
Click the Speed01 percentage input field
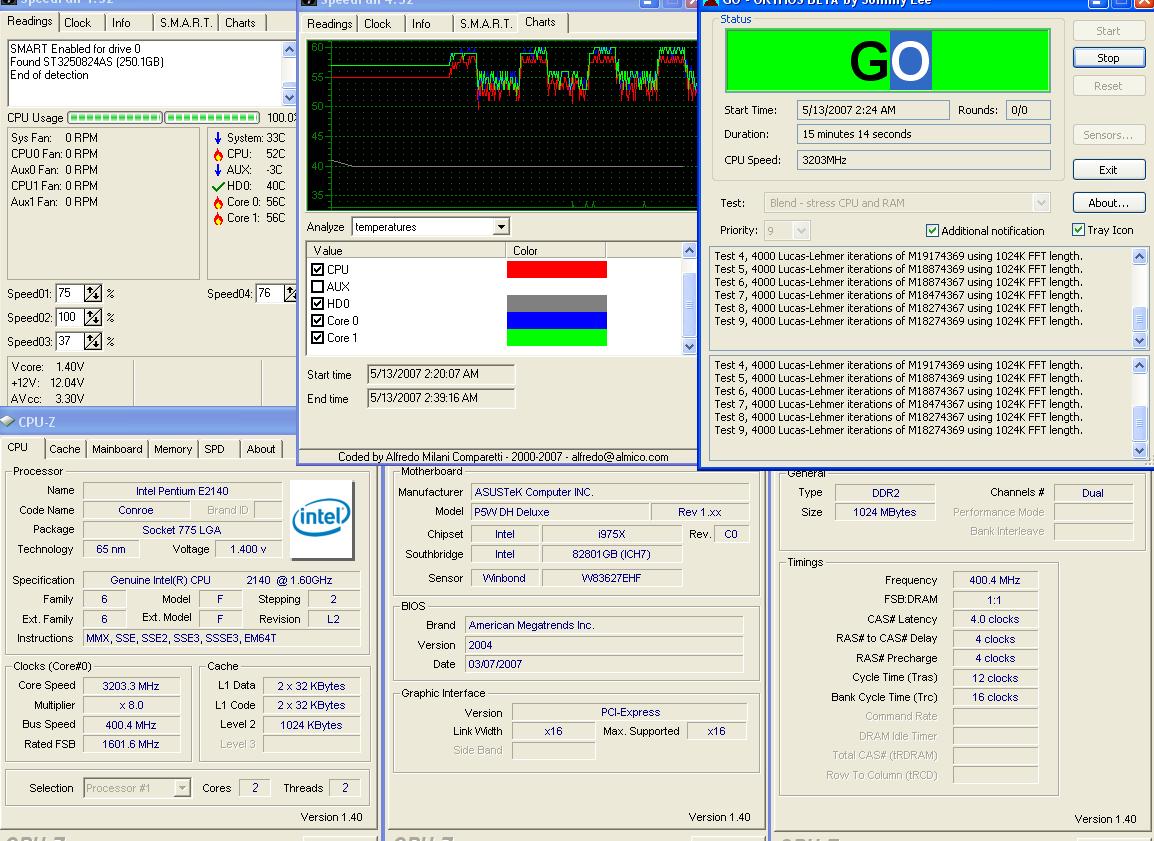click(x=68, y=294)
